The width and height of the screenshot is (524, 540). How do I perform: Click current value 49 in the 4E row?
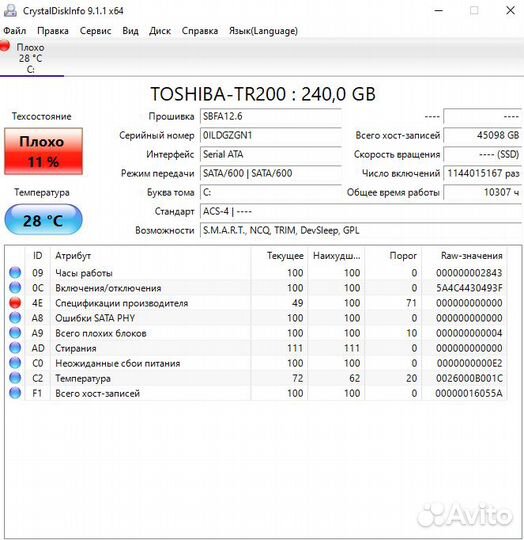[297, 303]
